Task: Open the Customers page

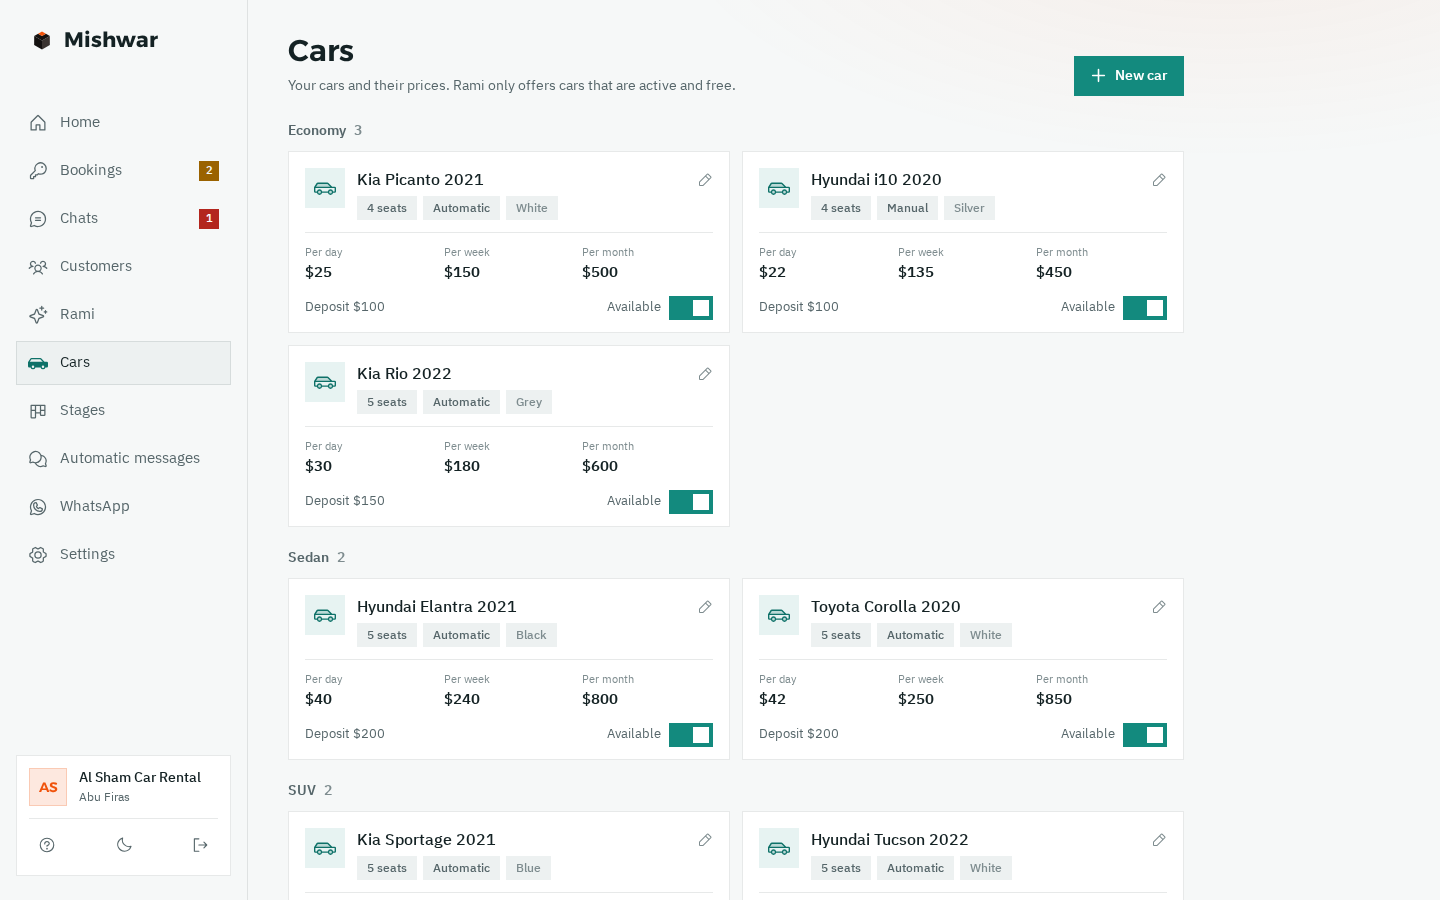Action: [123, 267]
